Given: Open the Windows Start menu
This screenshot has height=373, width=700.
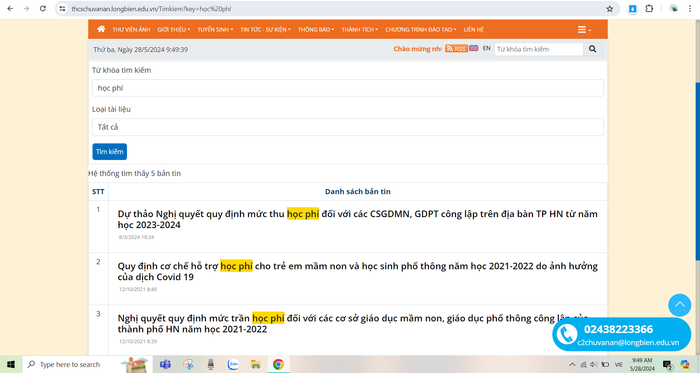Looking at the screenshot, I should point(11,365).
